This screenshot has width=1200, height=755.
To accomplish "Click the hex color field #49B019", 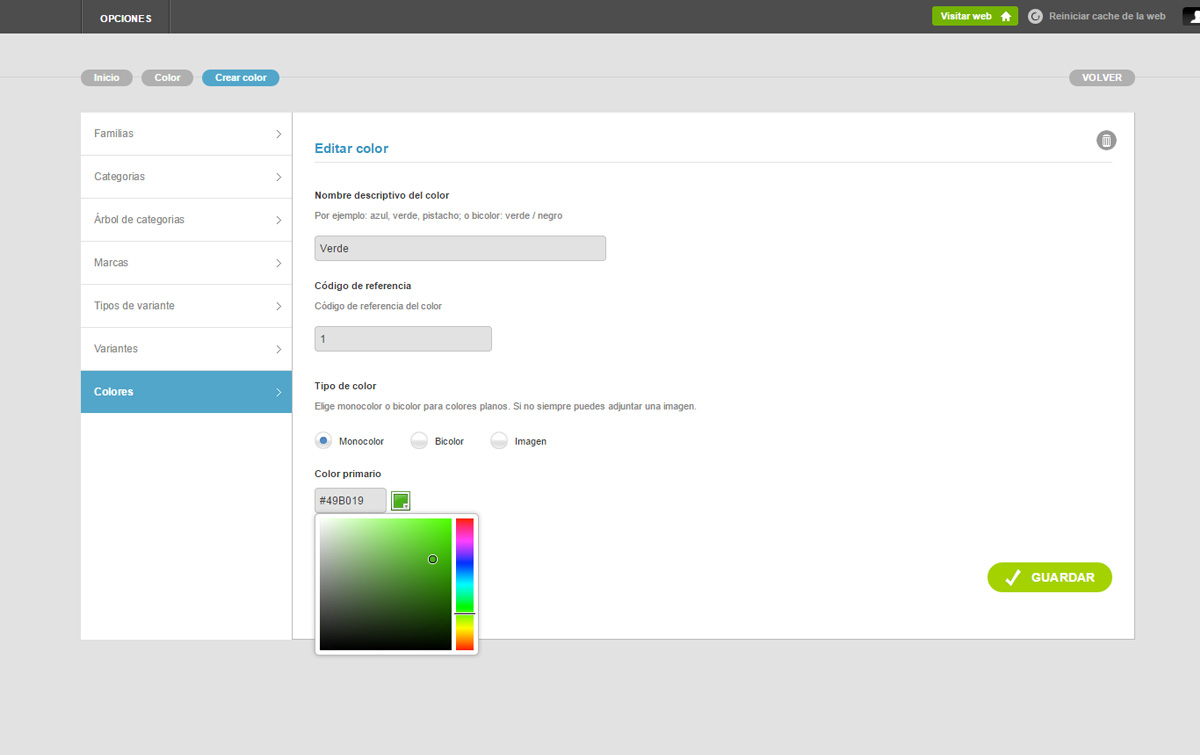I will [x=350, y=500].
